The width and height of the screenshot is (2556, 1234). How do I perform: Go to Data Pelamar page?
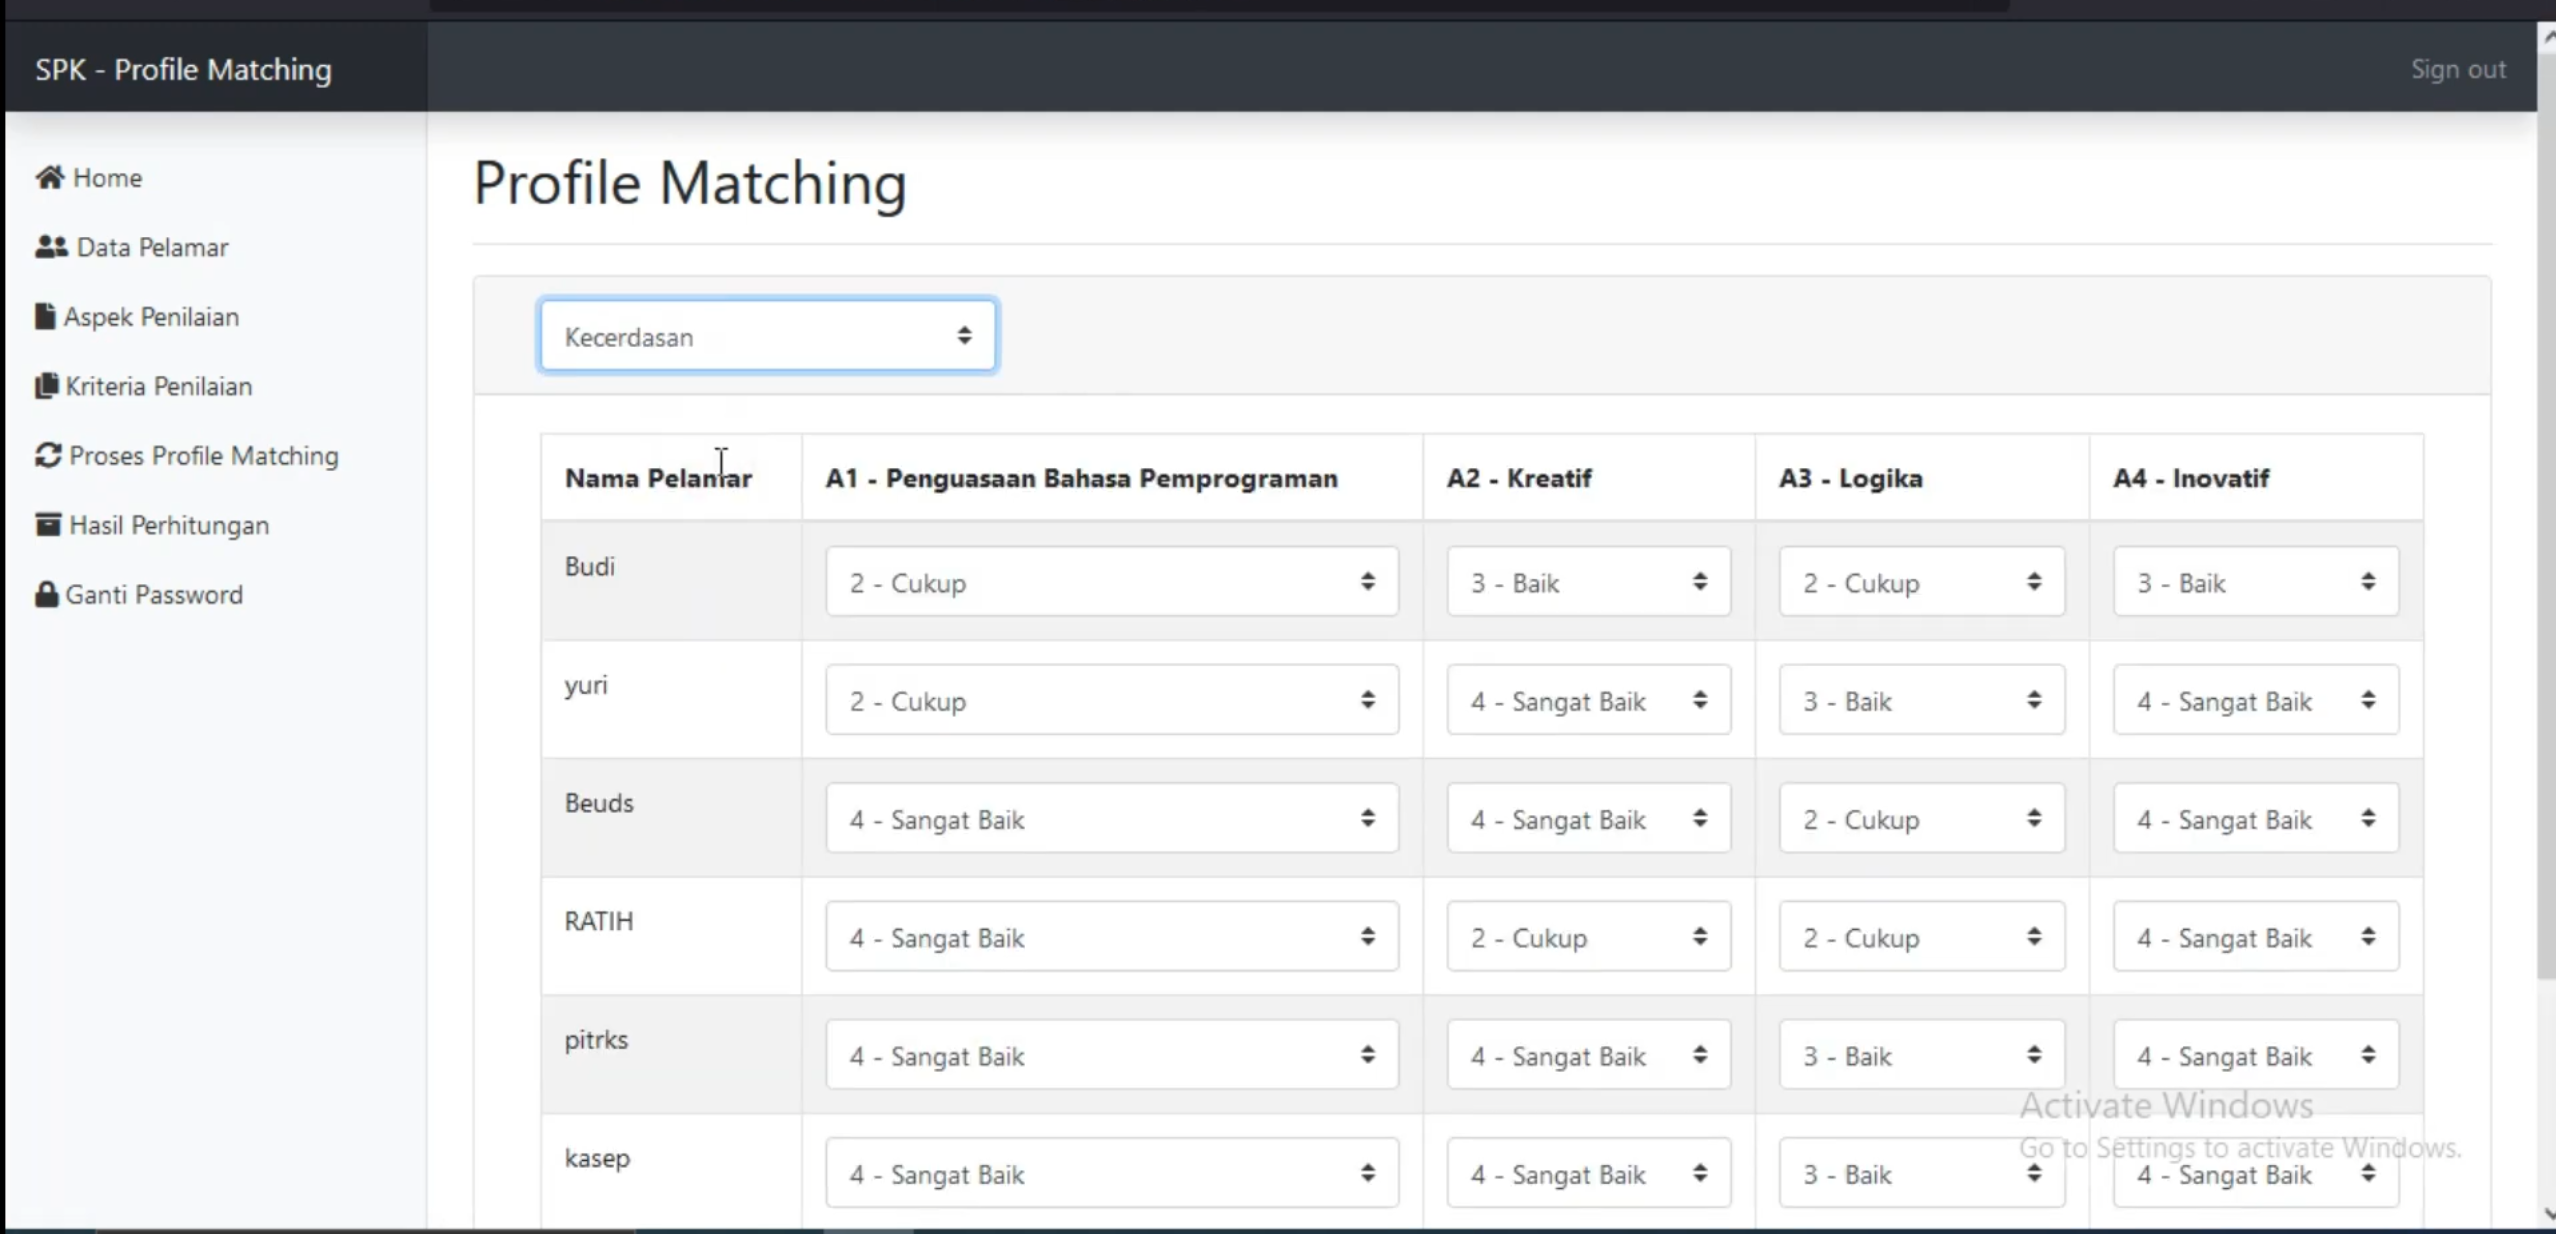(x=153, y=247)
